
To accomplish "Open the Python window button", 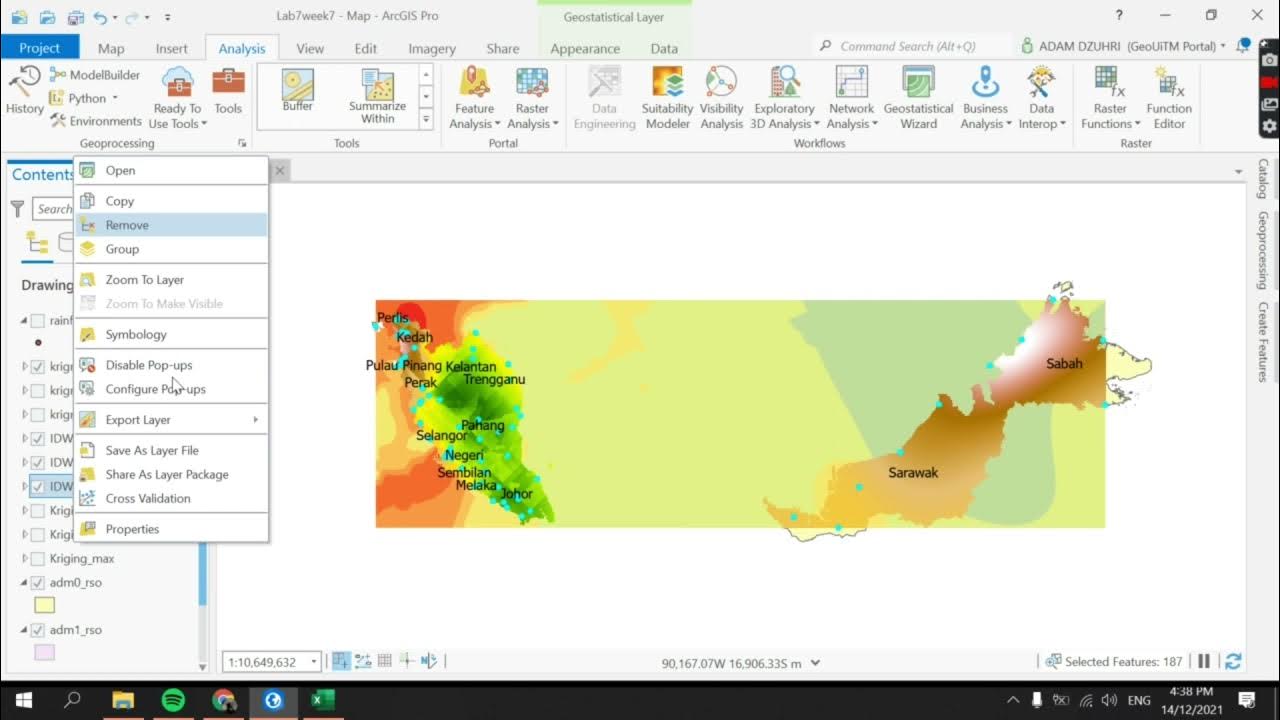I will [84, 98].
